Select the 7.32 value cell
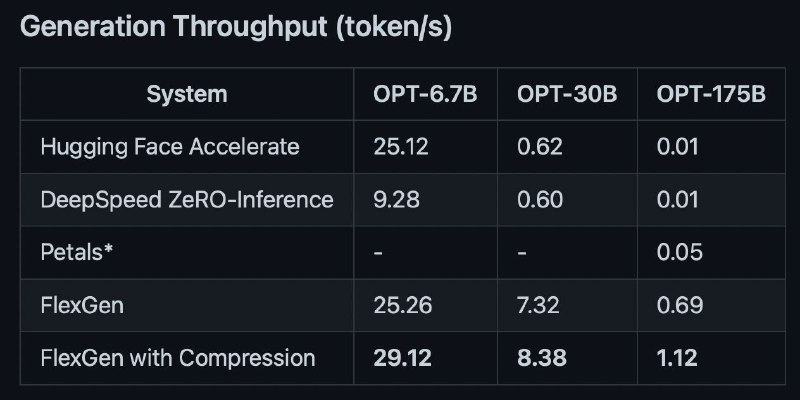The width and height of the screenshot is (800, 400). pyautogui.click(x=538, y=306)
